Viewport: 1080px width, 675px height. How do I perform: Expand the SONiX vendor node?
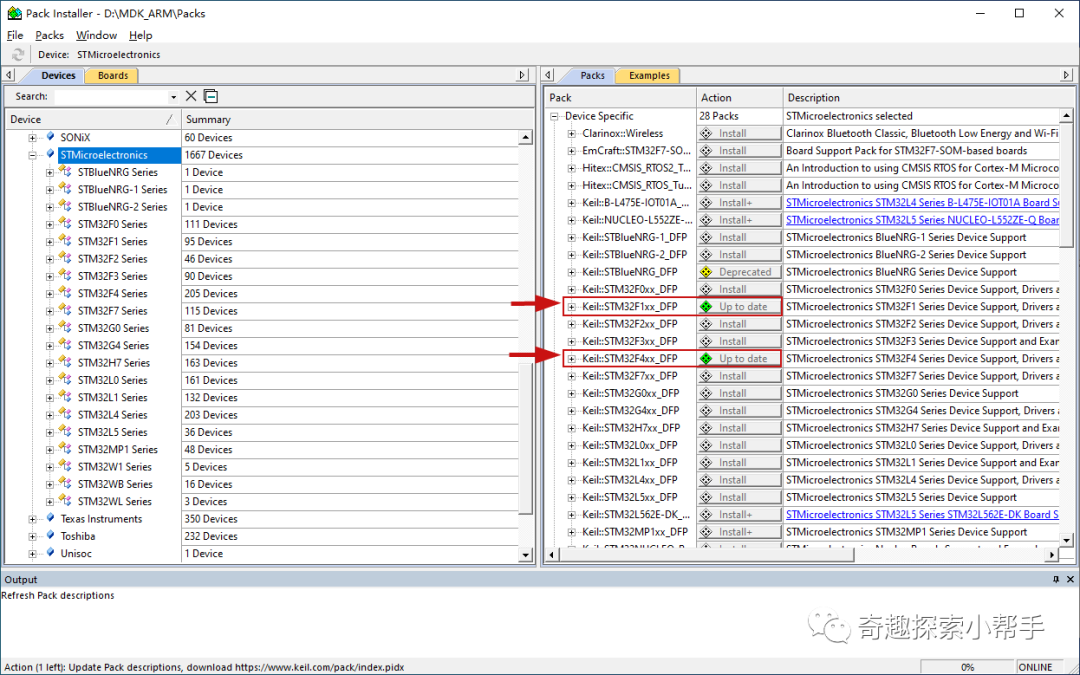32,138
